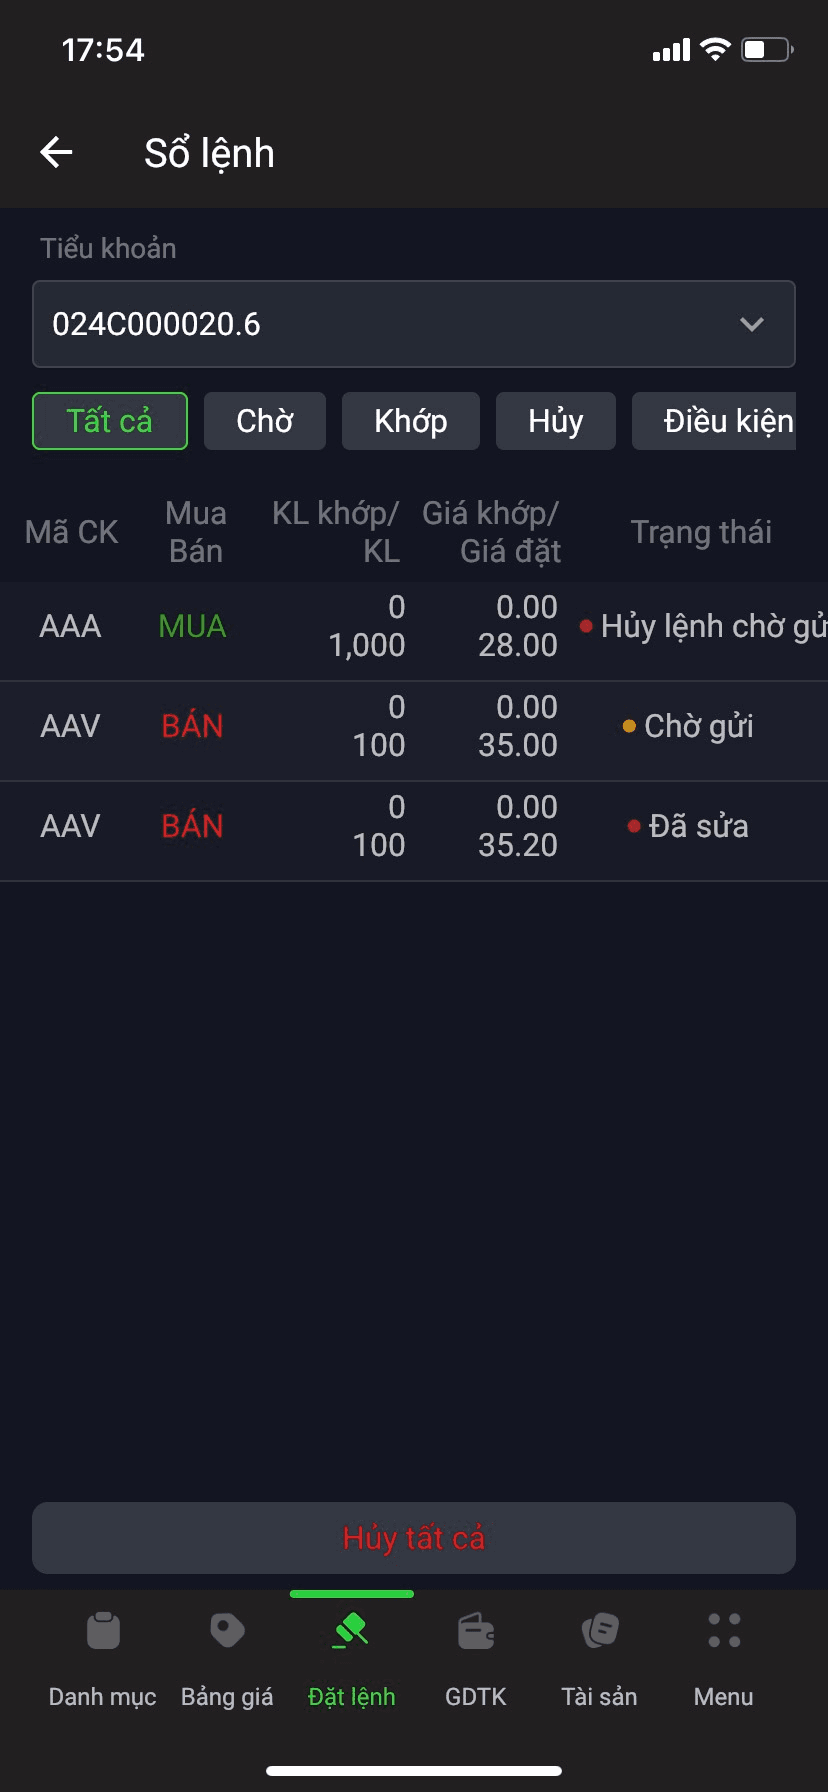Open account selector 024C000020.6

point(414,324)
